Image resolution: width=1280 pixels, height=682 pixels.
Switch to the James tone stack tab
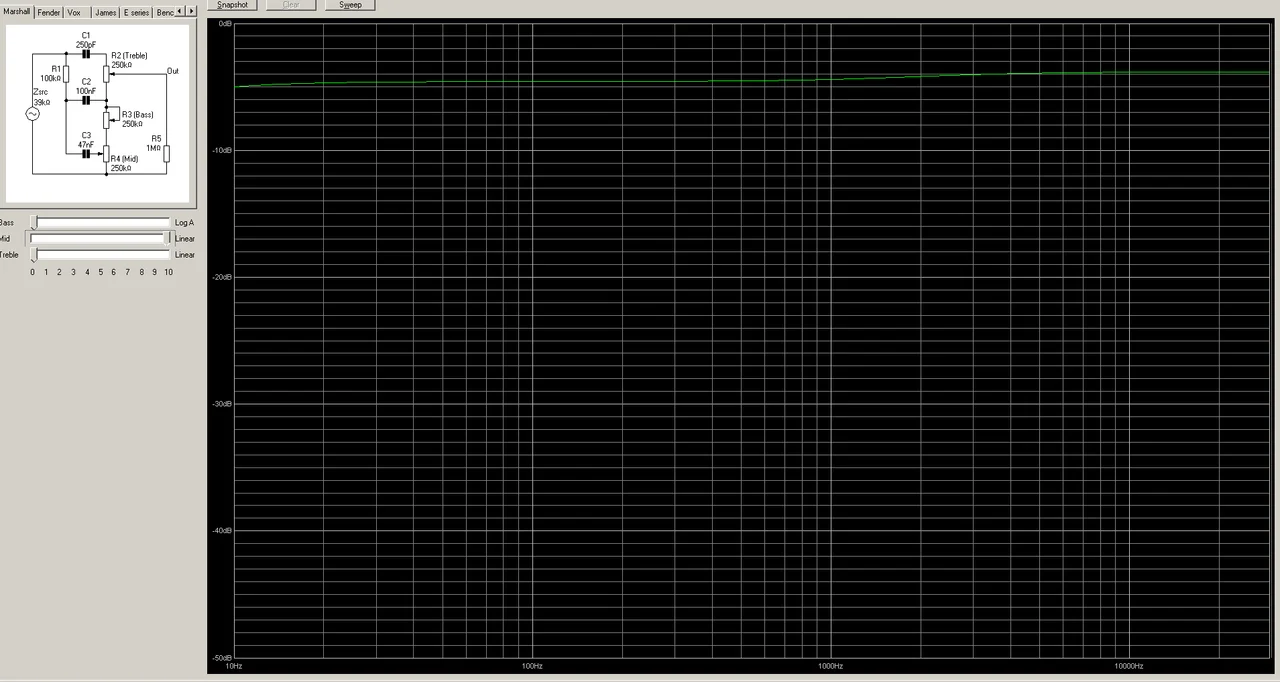click(105, 11)
